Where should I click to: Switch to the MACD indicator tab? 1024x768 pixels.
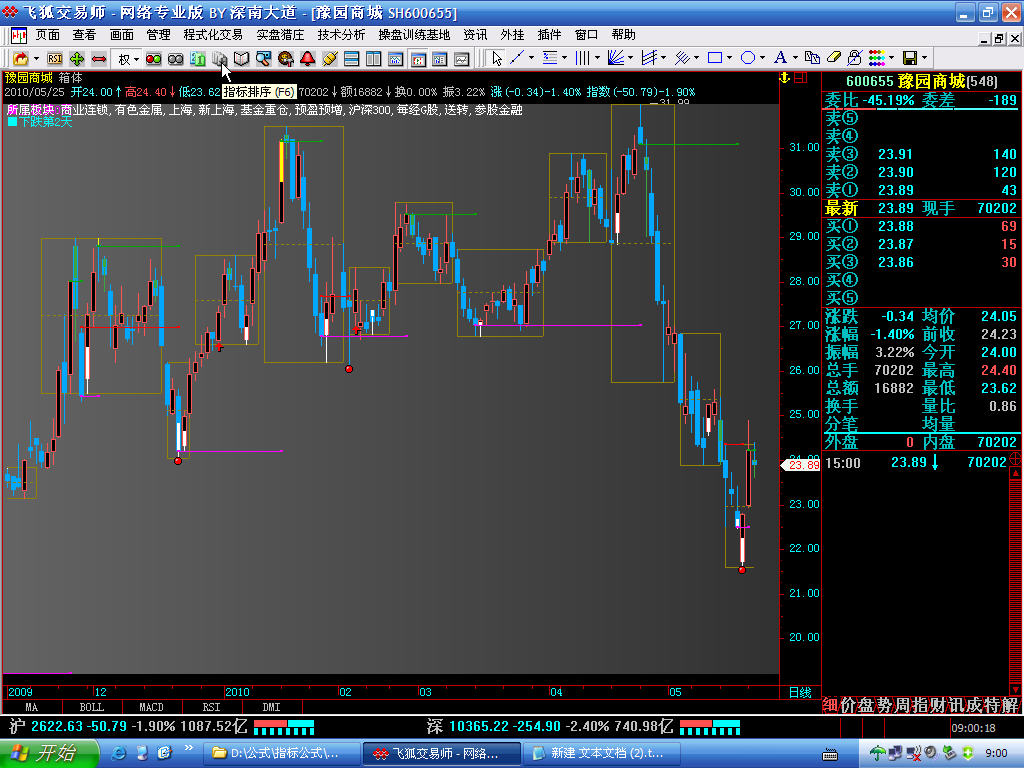click(151, 707)
